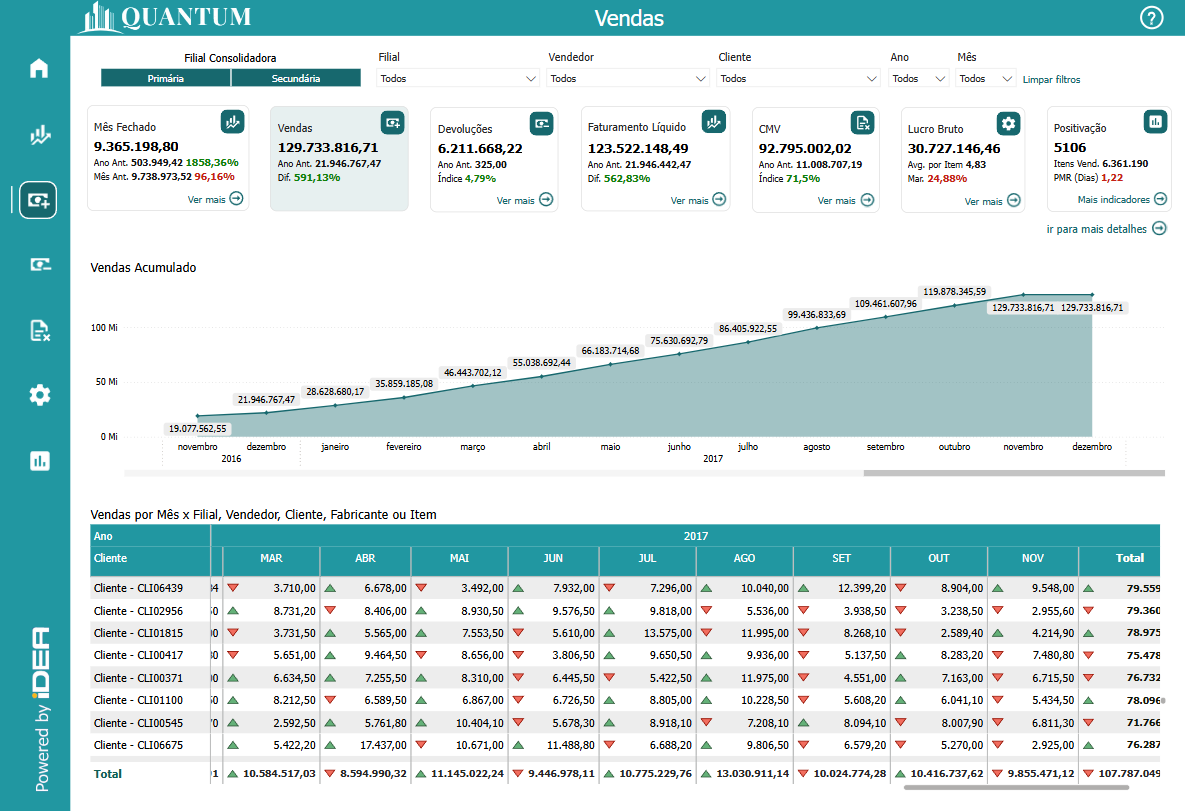Viewport: 1185px width, 811px height.
Task: Select the Vendas summary card
Action: [x=339, y=160]
